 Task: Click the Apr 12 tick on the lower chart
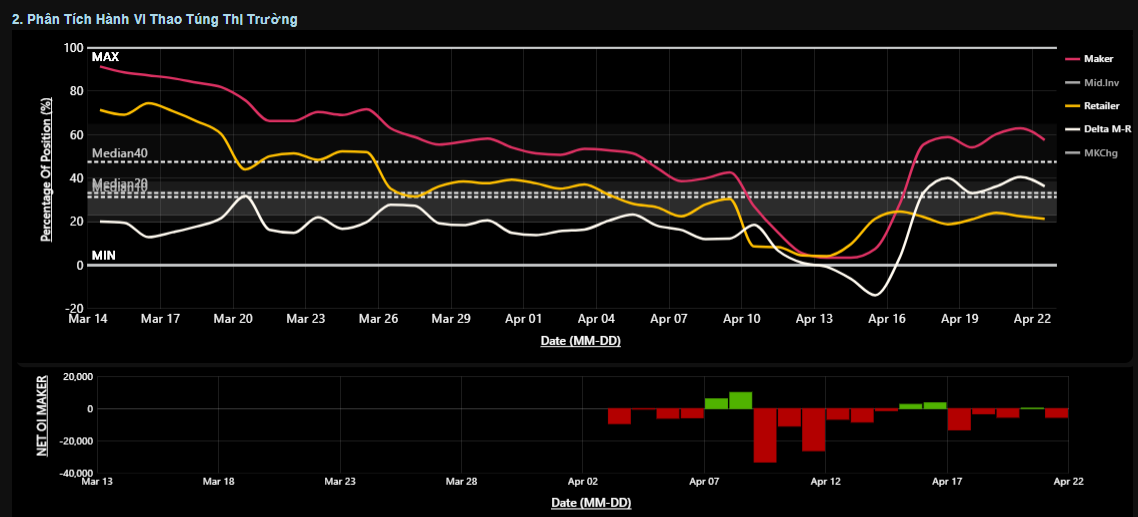tap(826, 482)
